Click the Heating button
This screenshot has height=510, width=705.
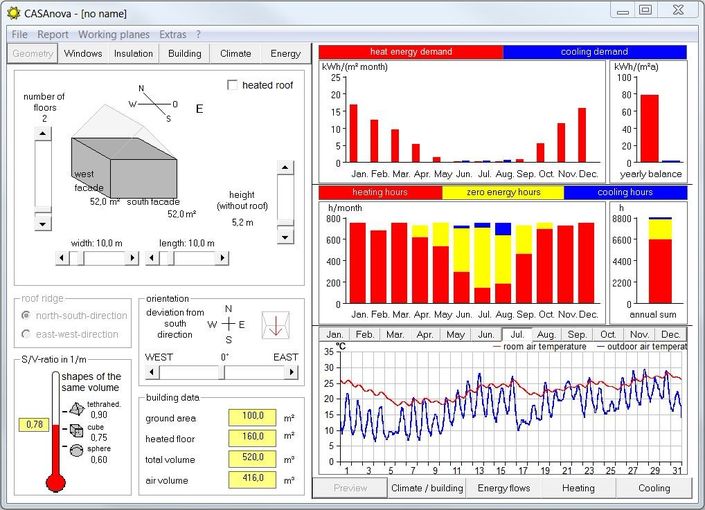point(578,488)
